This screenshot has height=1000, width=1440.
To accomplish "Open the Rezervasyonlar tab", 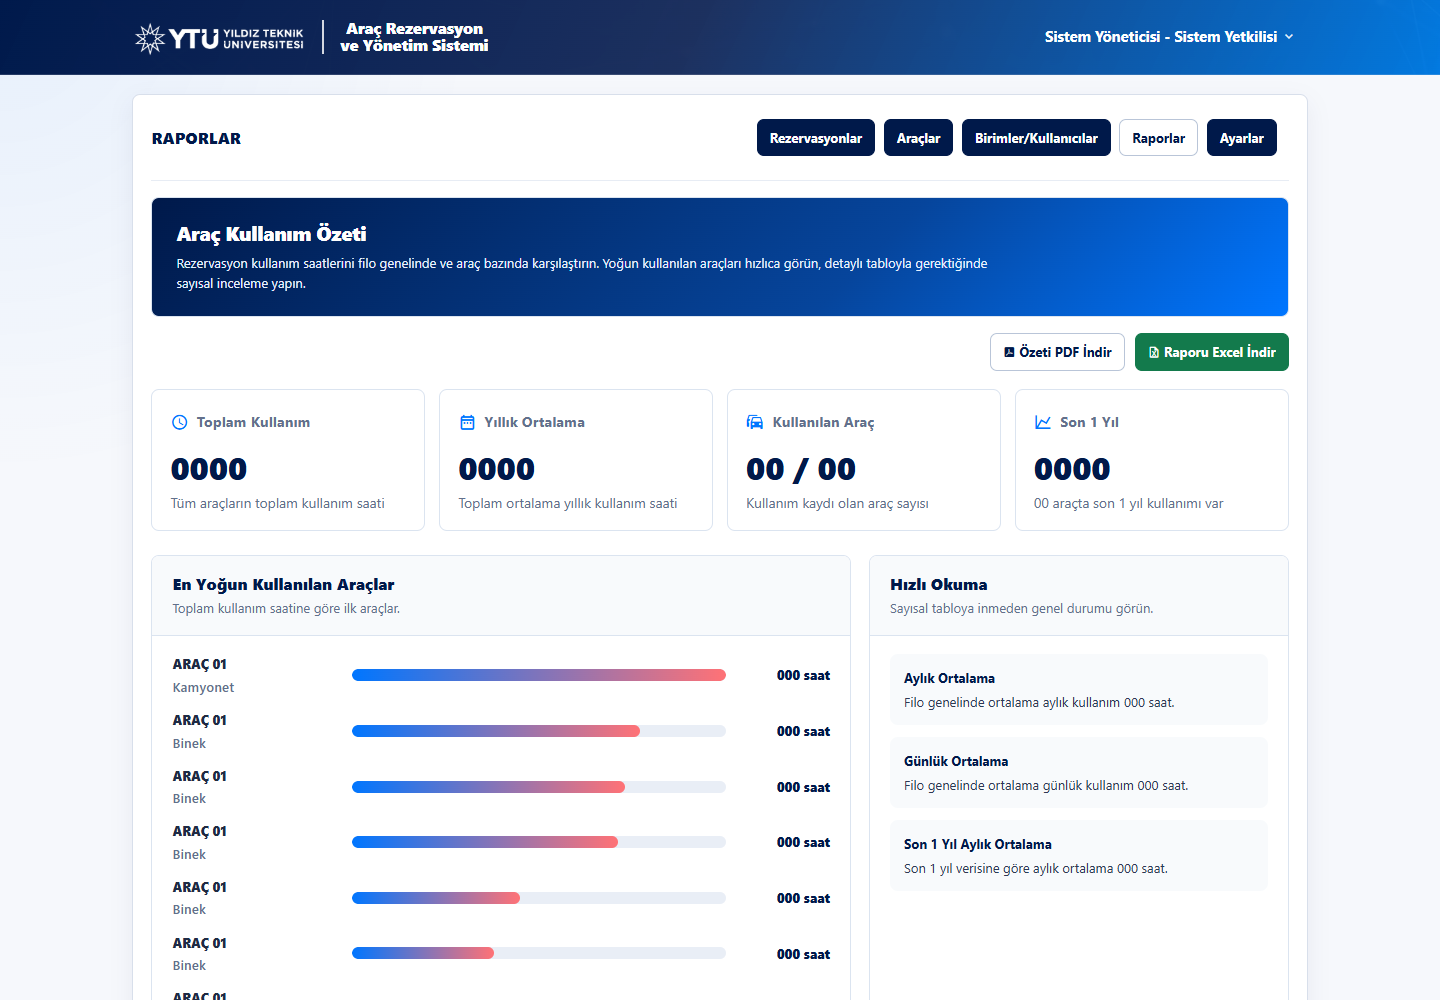I will tap(816, 138).
